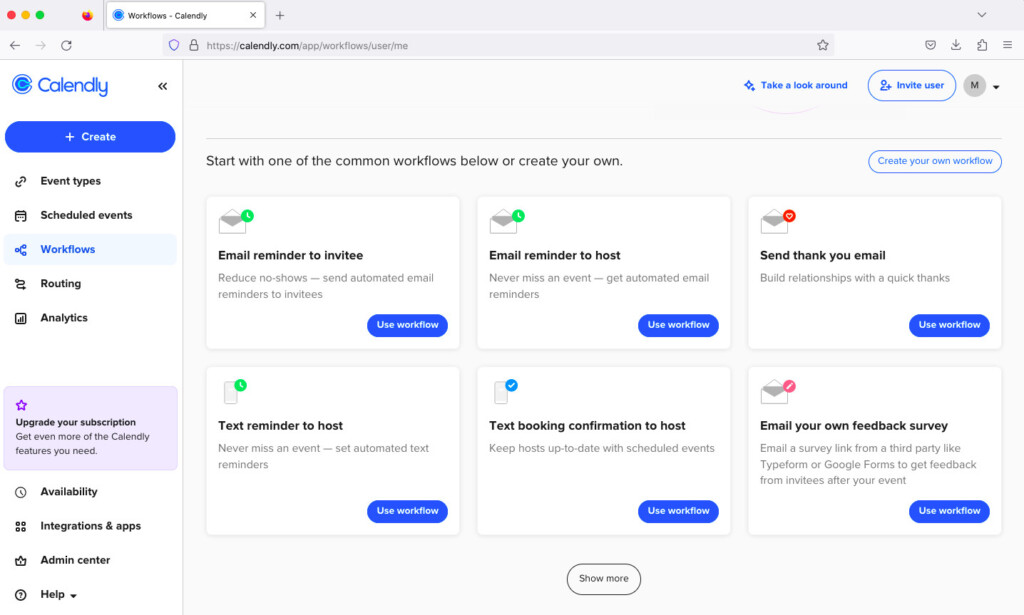Bookmark this page with star icon
1024x615 pixels.
[x=822, y=45]
